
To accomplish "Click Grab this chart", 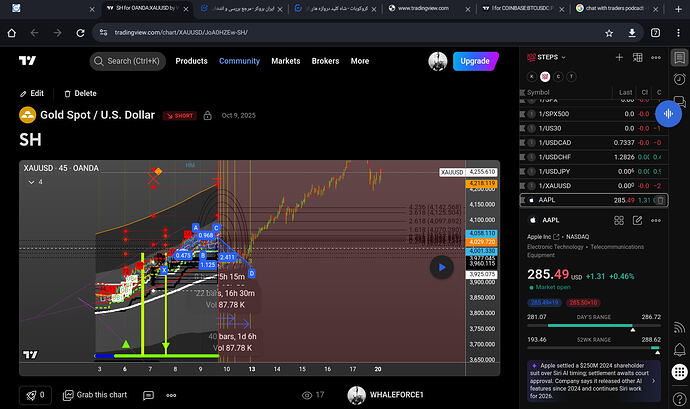I will 95,395.
